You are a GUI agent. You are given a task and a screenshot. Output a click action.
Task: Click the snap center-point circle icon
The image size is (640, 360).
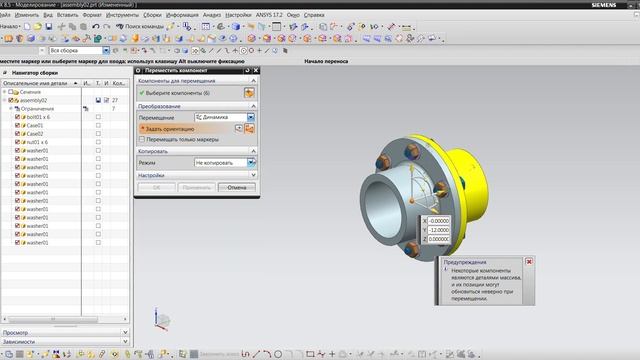tap(243, 51)
